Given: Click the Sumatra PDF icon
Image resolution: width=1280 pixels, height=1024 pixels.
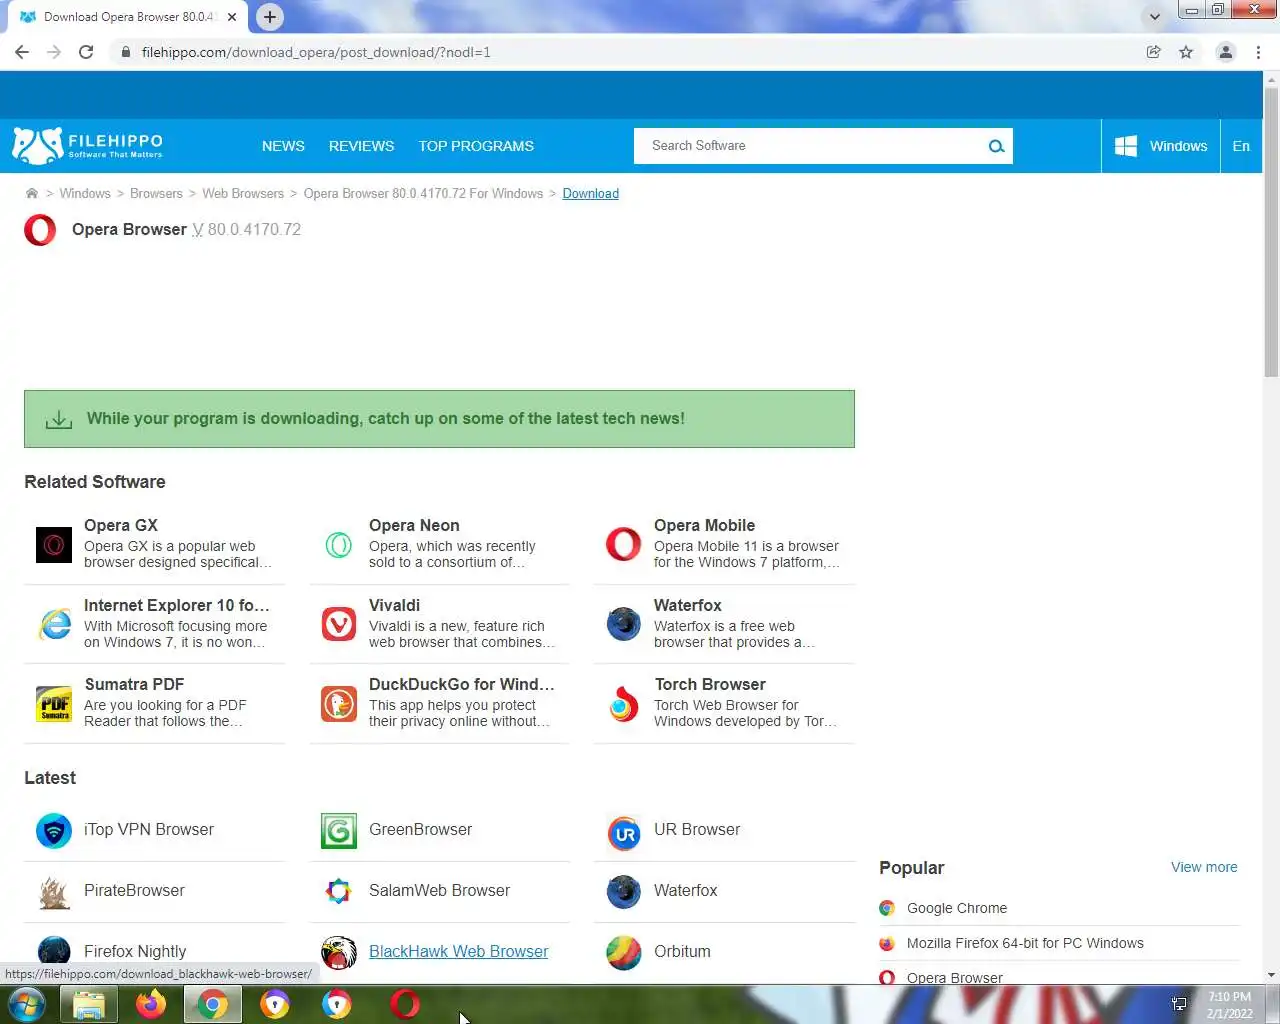Looking at the screenshot, I should [54, 704].
